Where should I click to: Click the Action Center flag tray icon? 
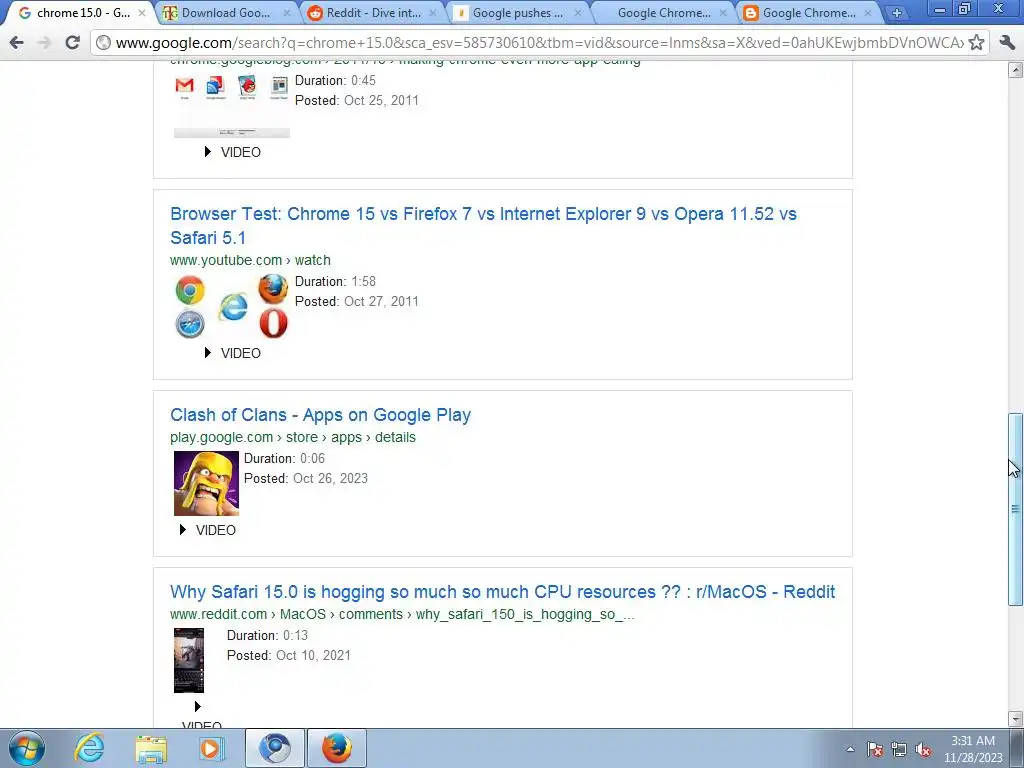874,750
